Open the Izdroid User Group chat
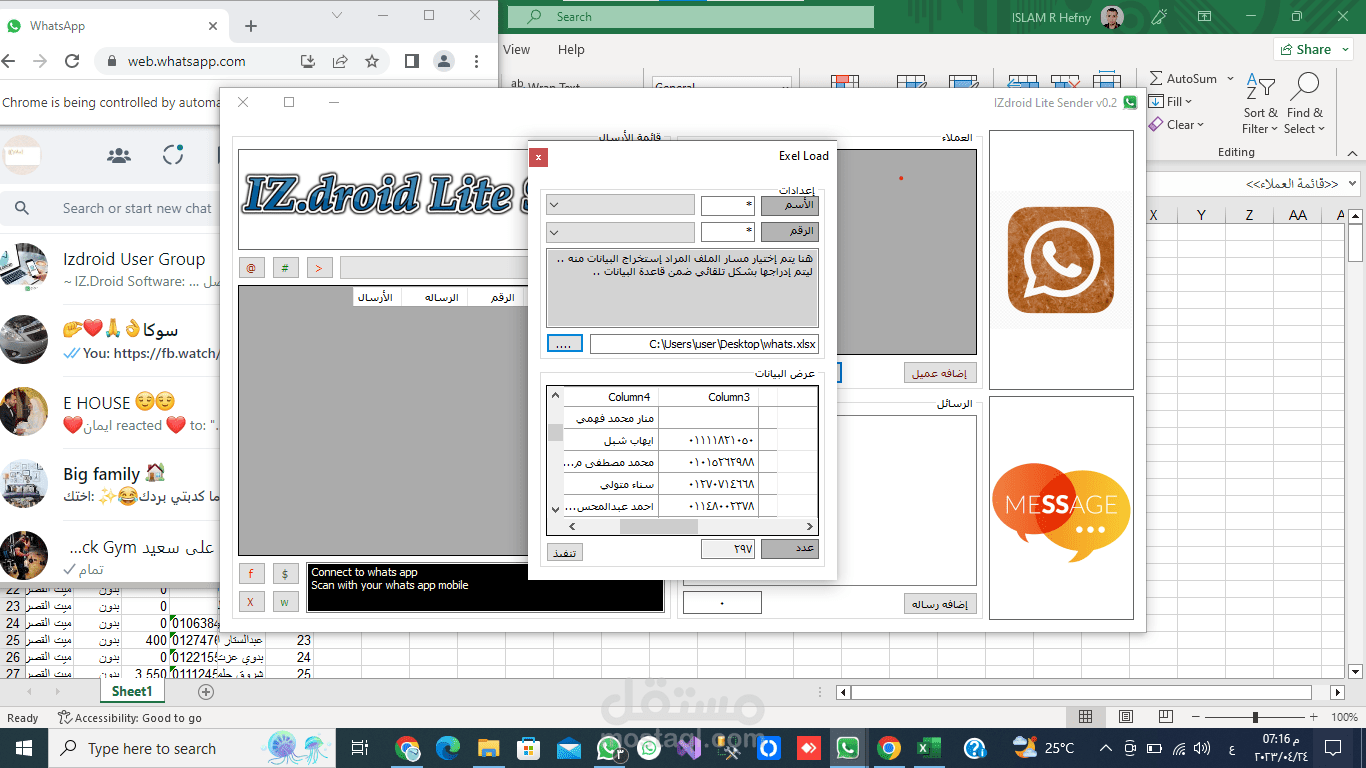The height and width of the screenshot is (768, 1366). (x=110, y=269)
